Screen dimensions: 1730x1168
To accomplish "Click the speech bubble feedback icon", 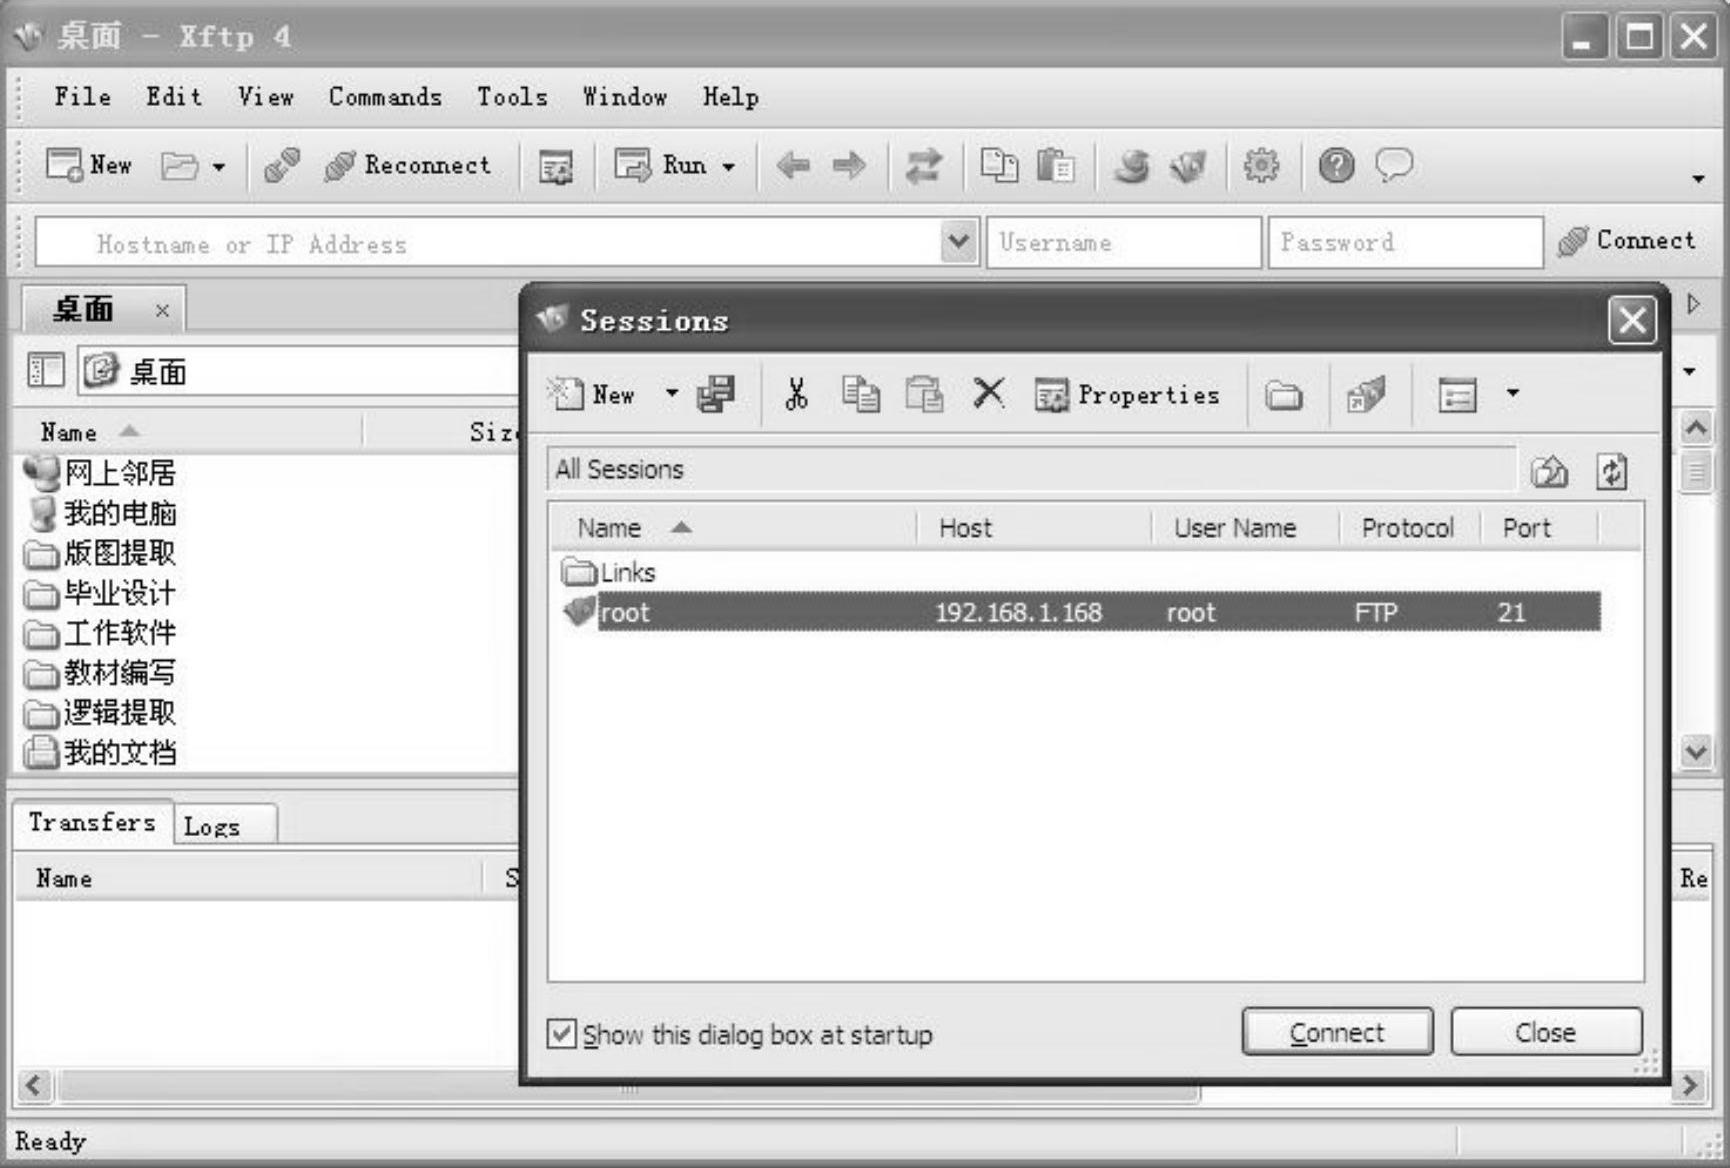I will (1394, 165).
